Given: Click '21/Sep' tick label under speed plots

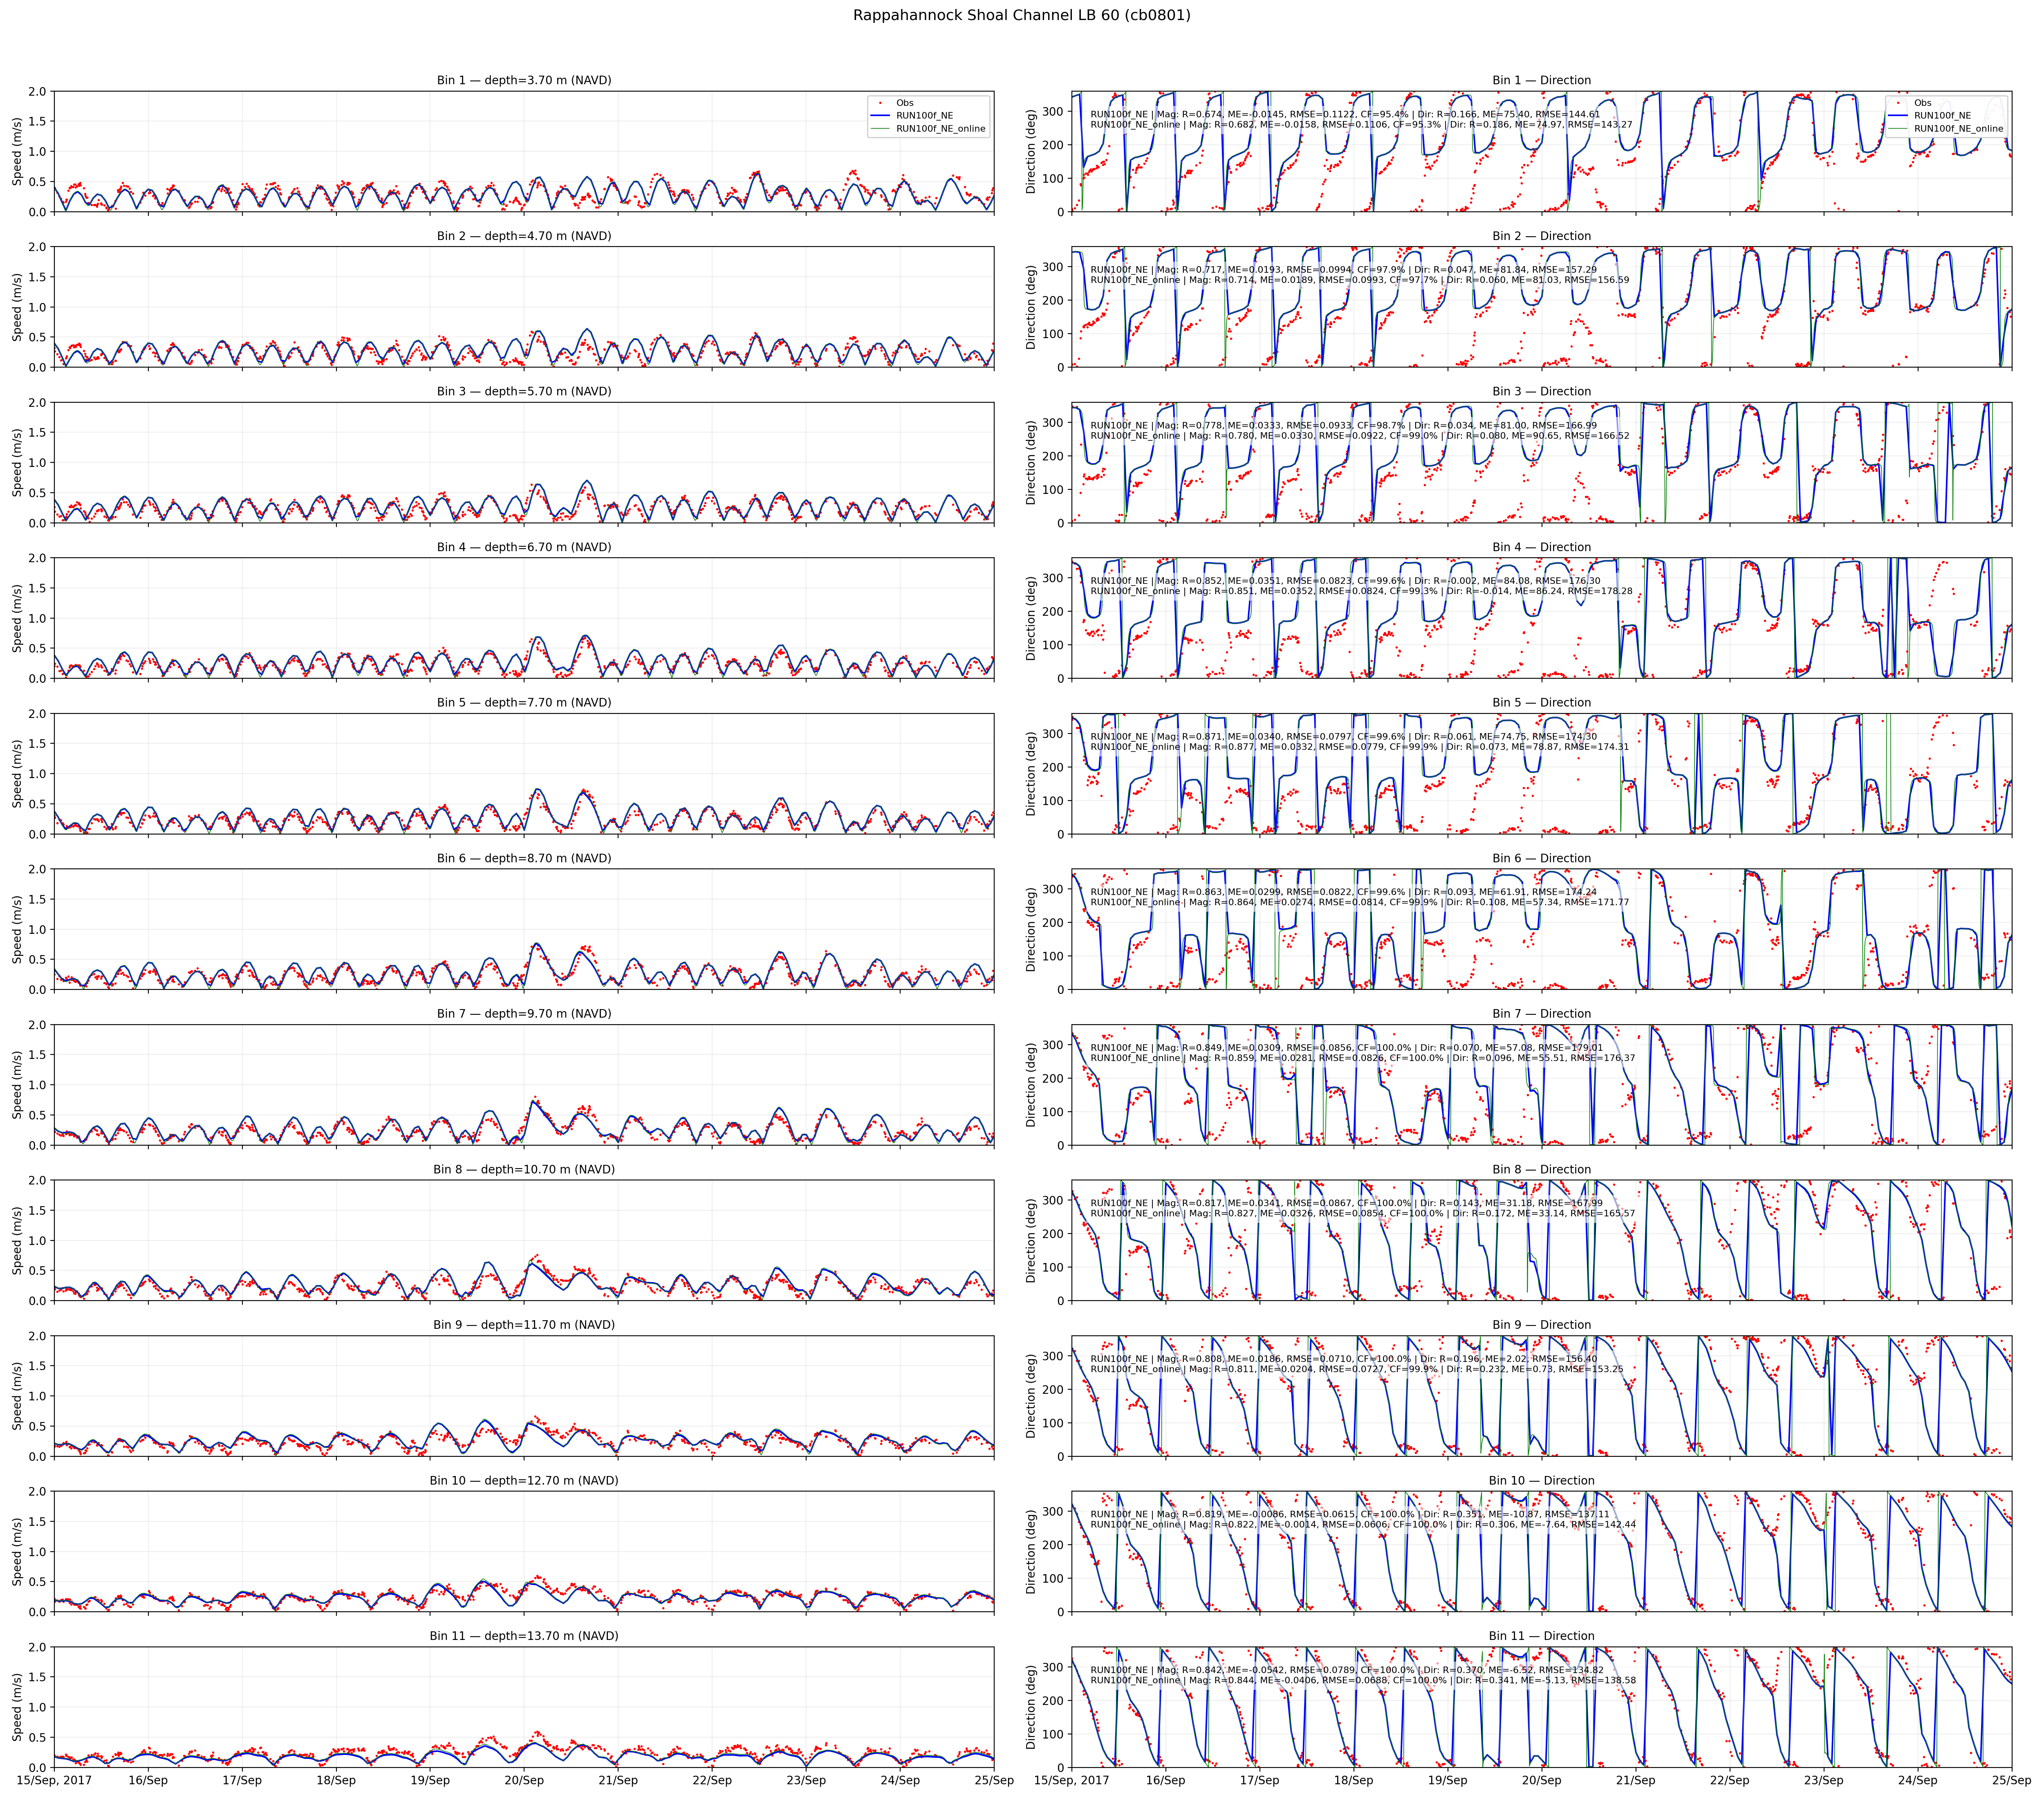Looking at the screenshot, I should coord(618,1780).
